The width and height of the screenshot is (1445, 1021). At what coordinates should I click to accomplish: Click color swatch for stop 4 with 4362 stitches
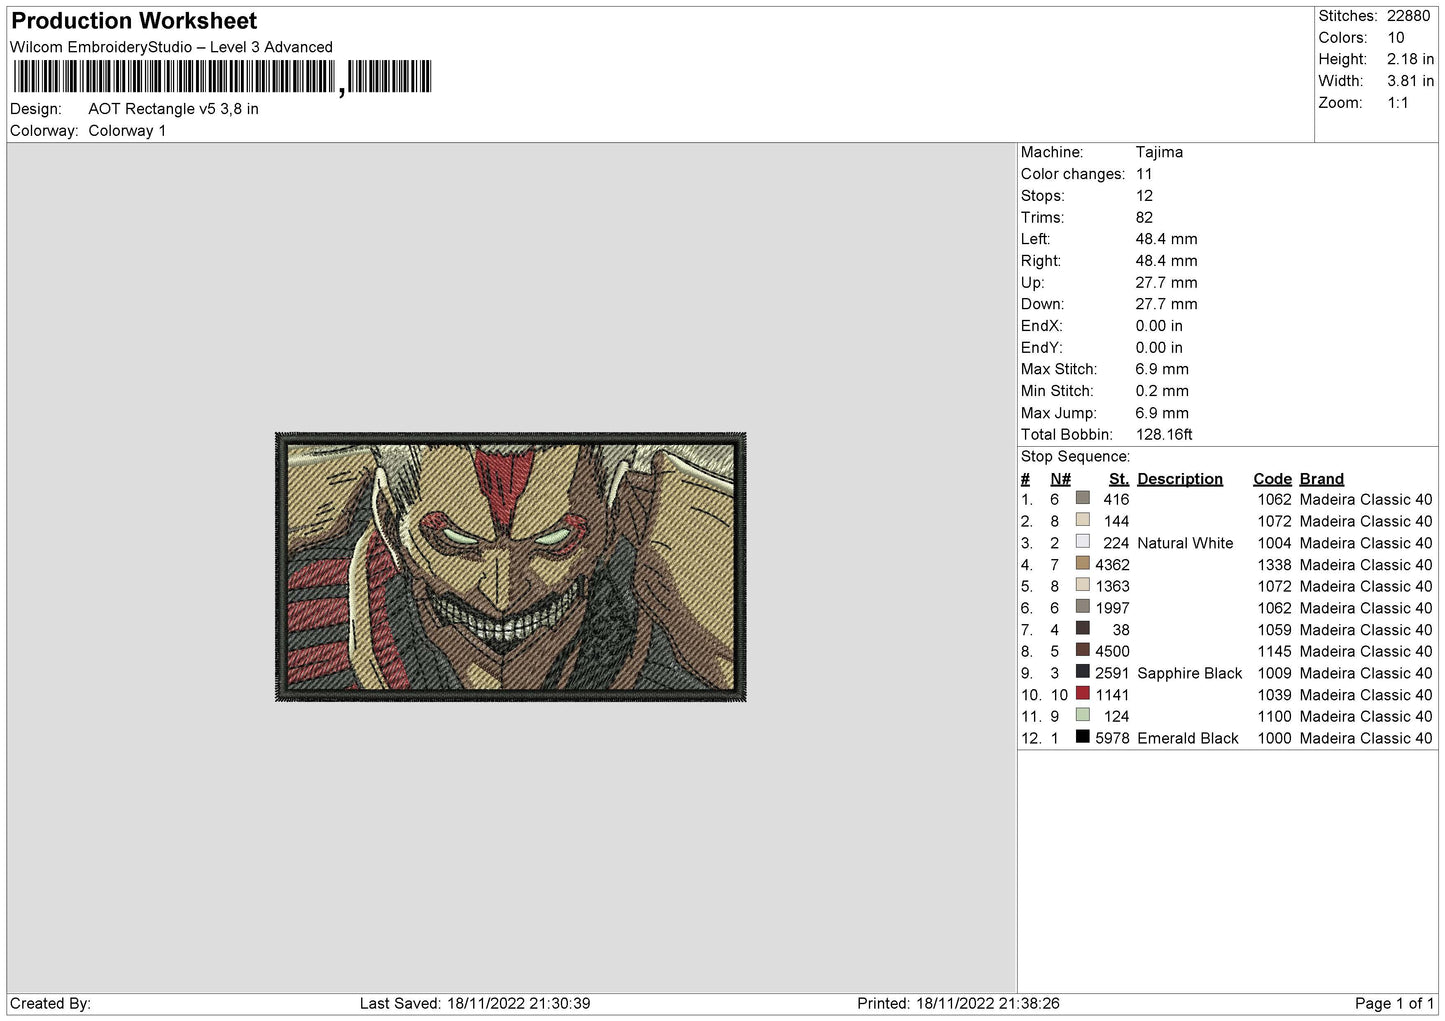[x=1082, y=563]
